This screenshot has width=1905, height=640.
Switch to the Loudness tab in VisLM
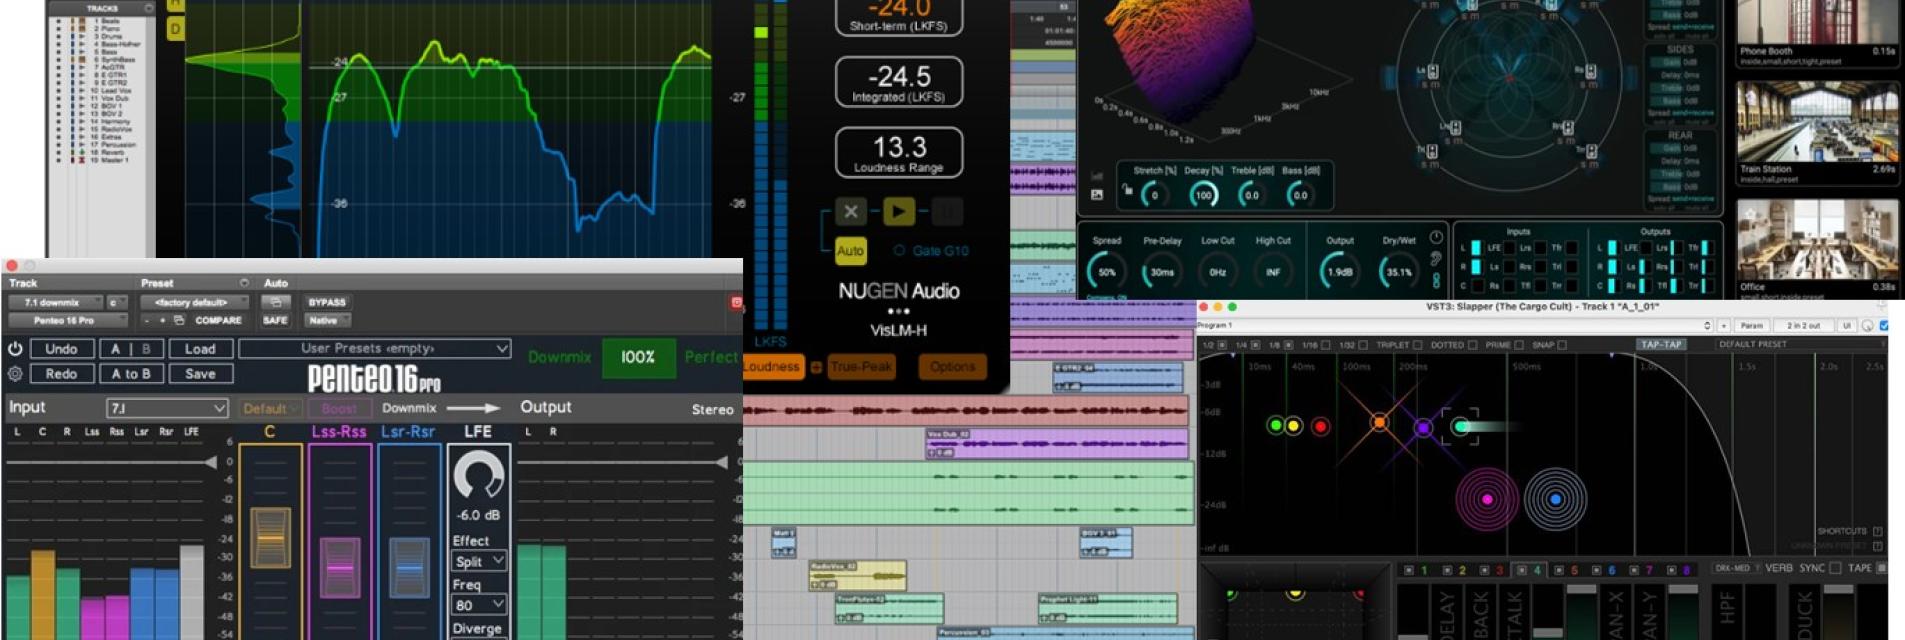(x=772, y=367)
